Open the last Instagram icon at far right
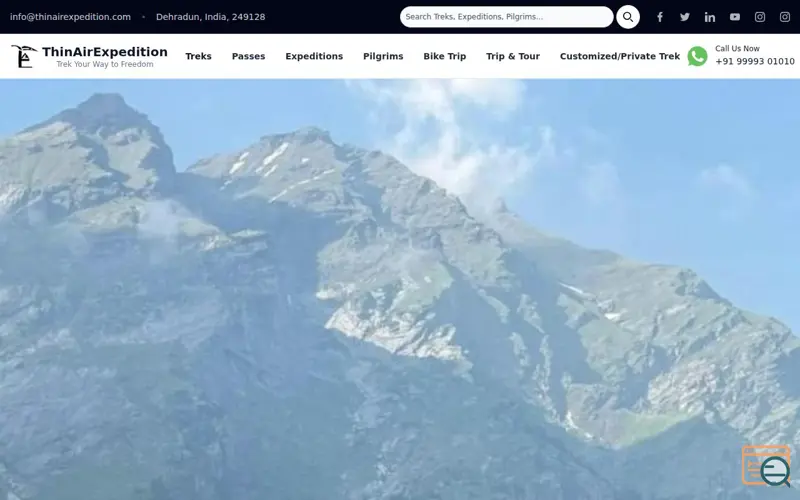 [x=785, y=17]
